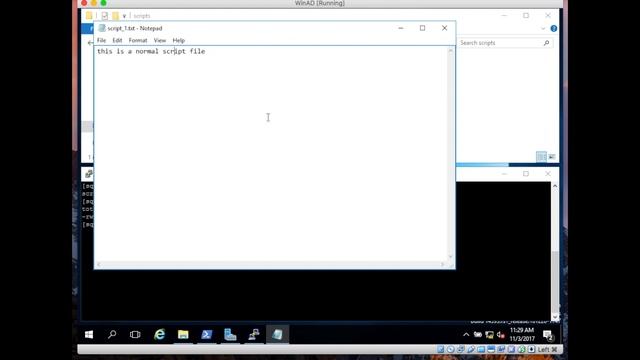Open File Explorer help (blue question mark)
Viewport: 640px width, 360px height.
click(554, 29)
